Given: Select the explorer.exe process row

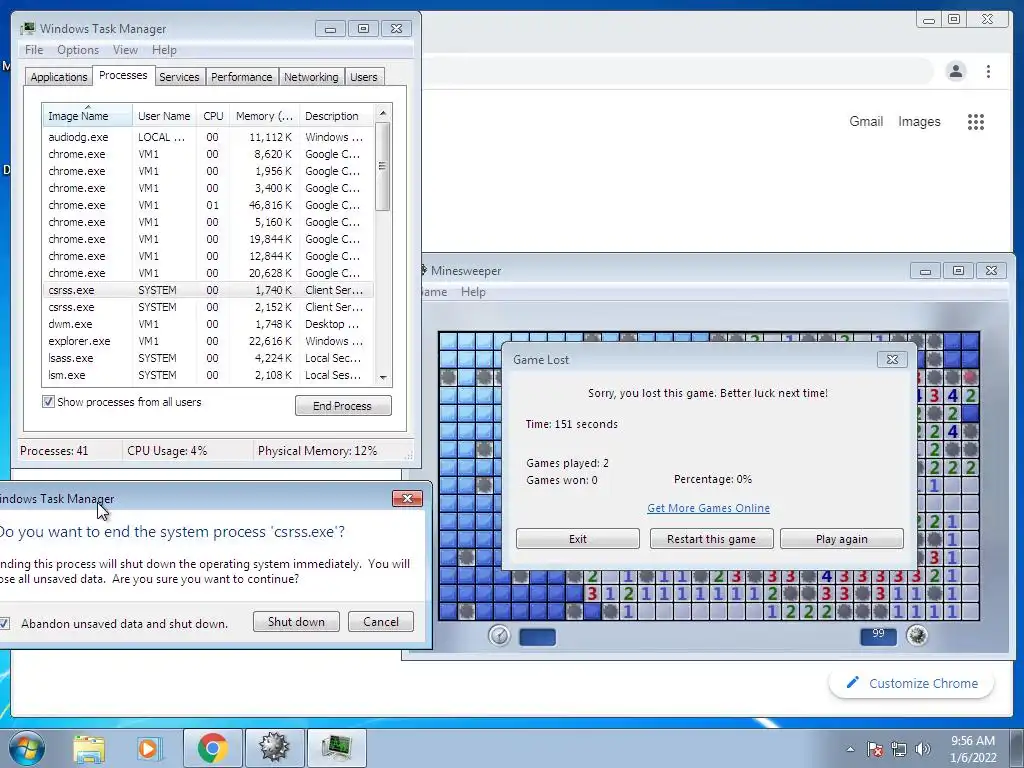Looking at the screenshot, I should (208, 341).
